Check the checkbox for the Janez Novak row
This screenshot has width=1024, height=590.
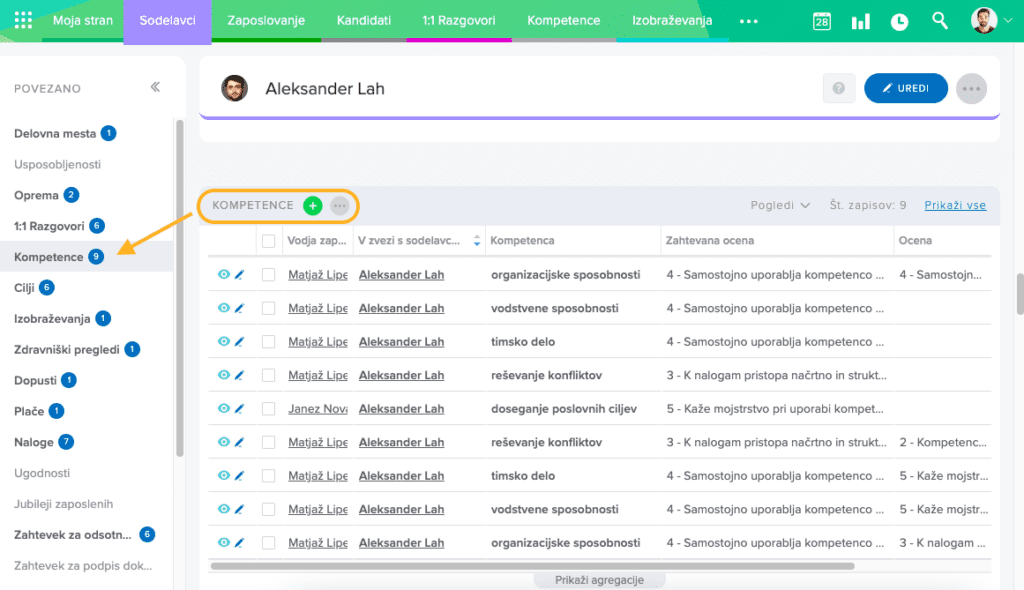click(x=268, y=409)
